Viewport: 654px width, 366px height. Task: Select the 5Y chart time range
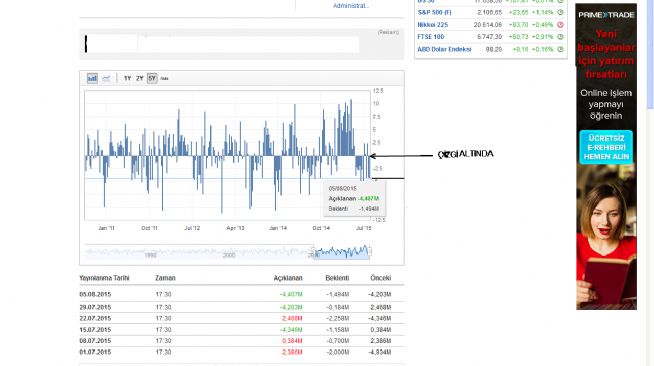coord(152,78)
